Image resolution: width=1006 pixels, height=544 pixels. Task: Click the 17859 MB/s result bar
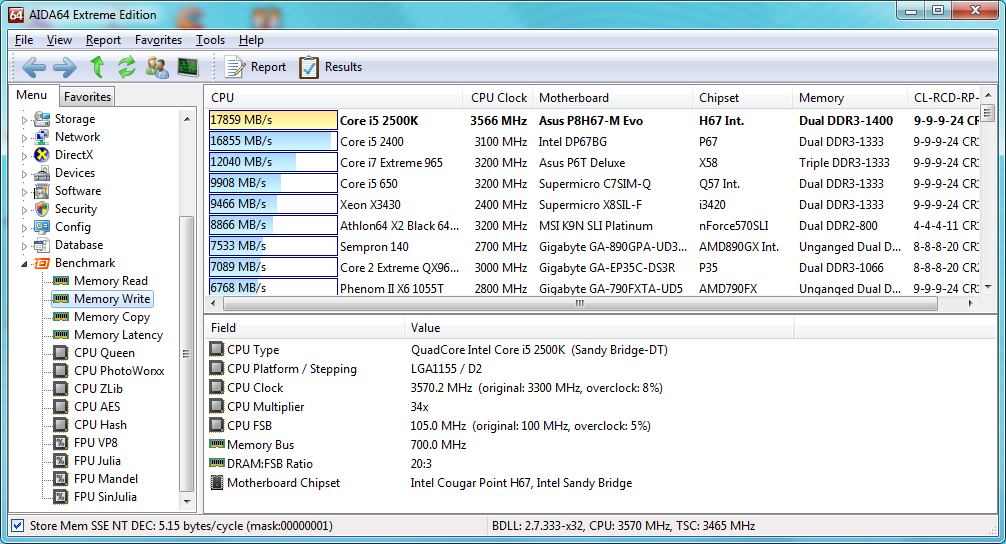pyautogui.click(x=273, y=120)
